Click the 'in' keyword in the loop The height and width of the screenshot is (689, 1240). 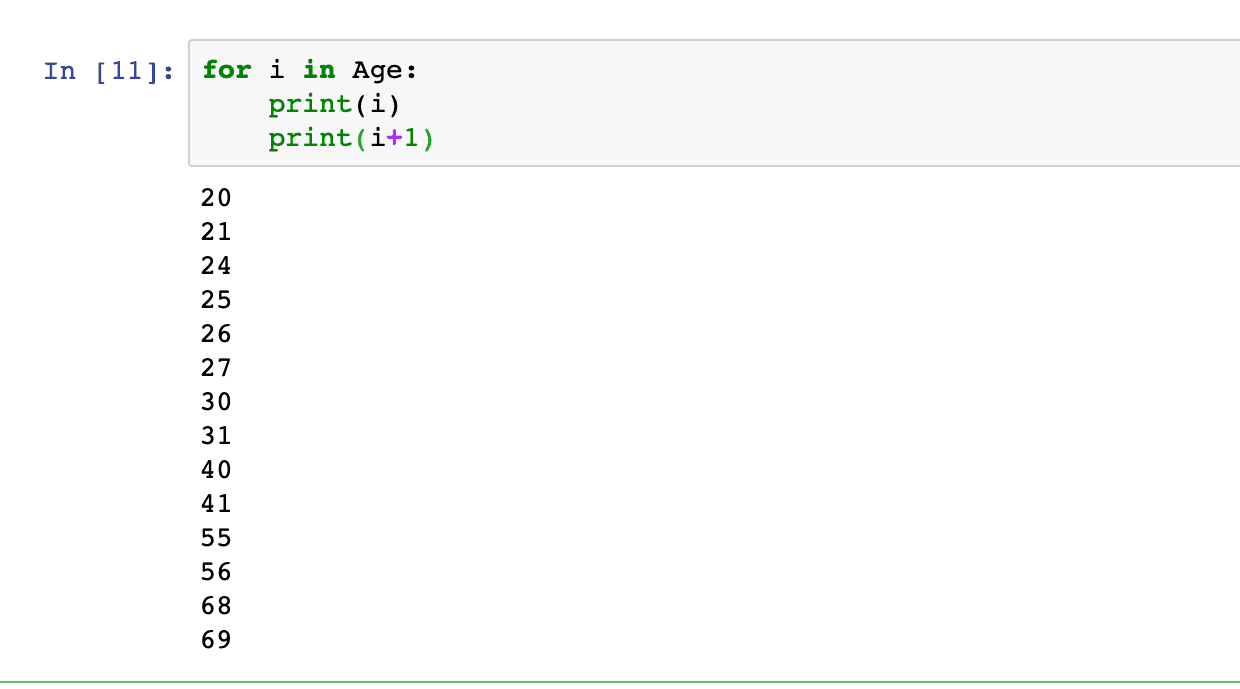pyautogui.click(x=318, y=70)
